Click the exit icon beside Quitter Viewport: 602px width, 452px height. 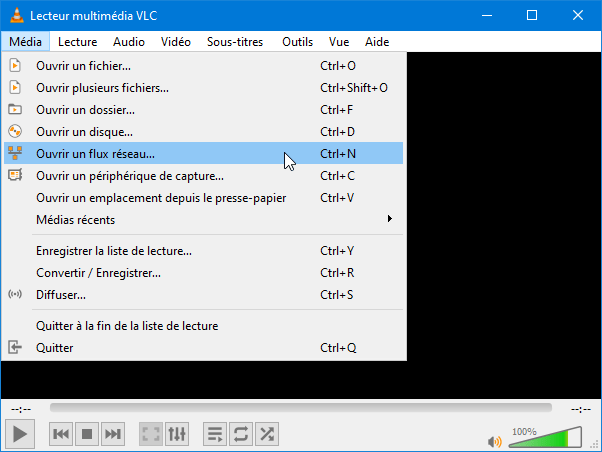(15, 348)
